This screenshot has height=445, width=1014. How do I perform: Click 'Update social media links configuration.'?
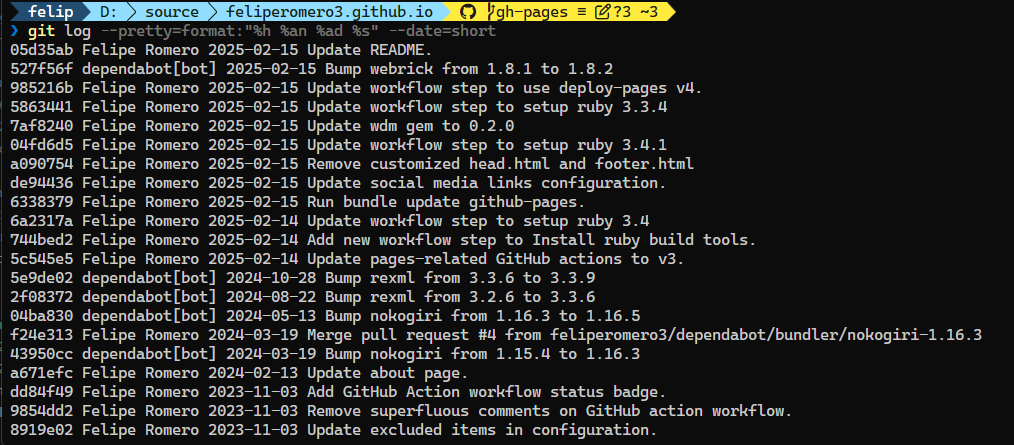486,183
